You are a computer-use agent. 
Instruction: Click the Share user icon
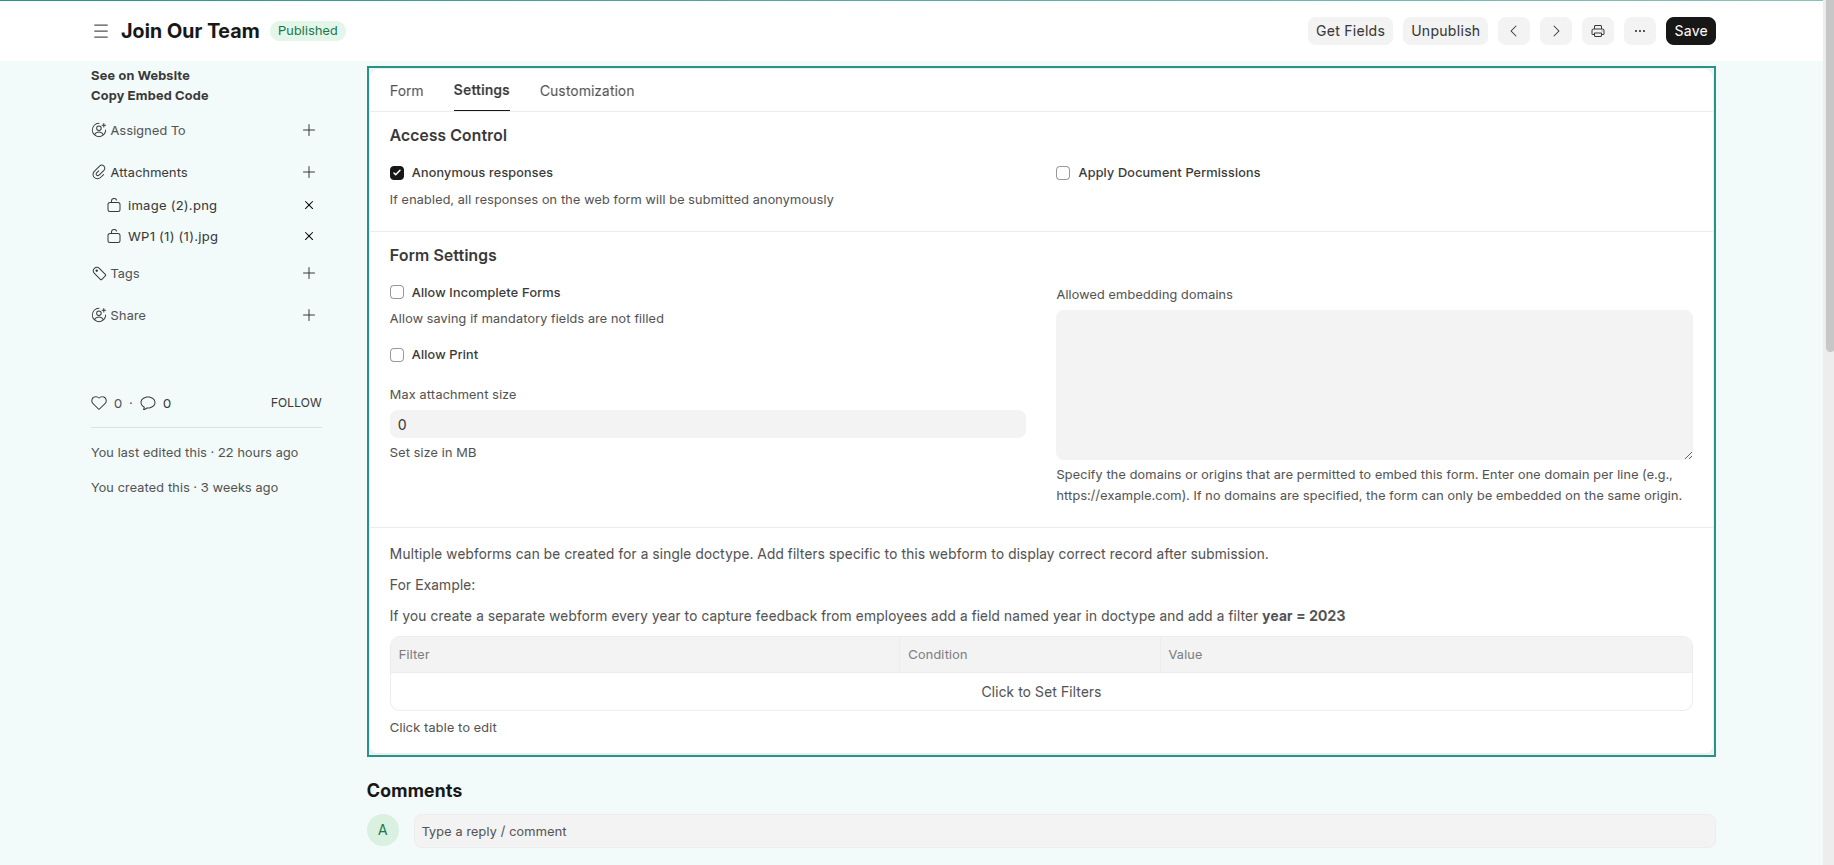pyautogui.click(x=99, y=315)
